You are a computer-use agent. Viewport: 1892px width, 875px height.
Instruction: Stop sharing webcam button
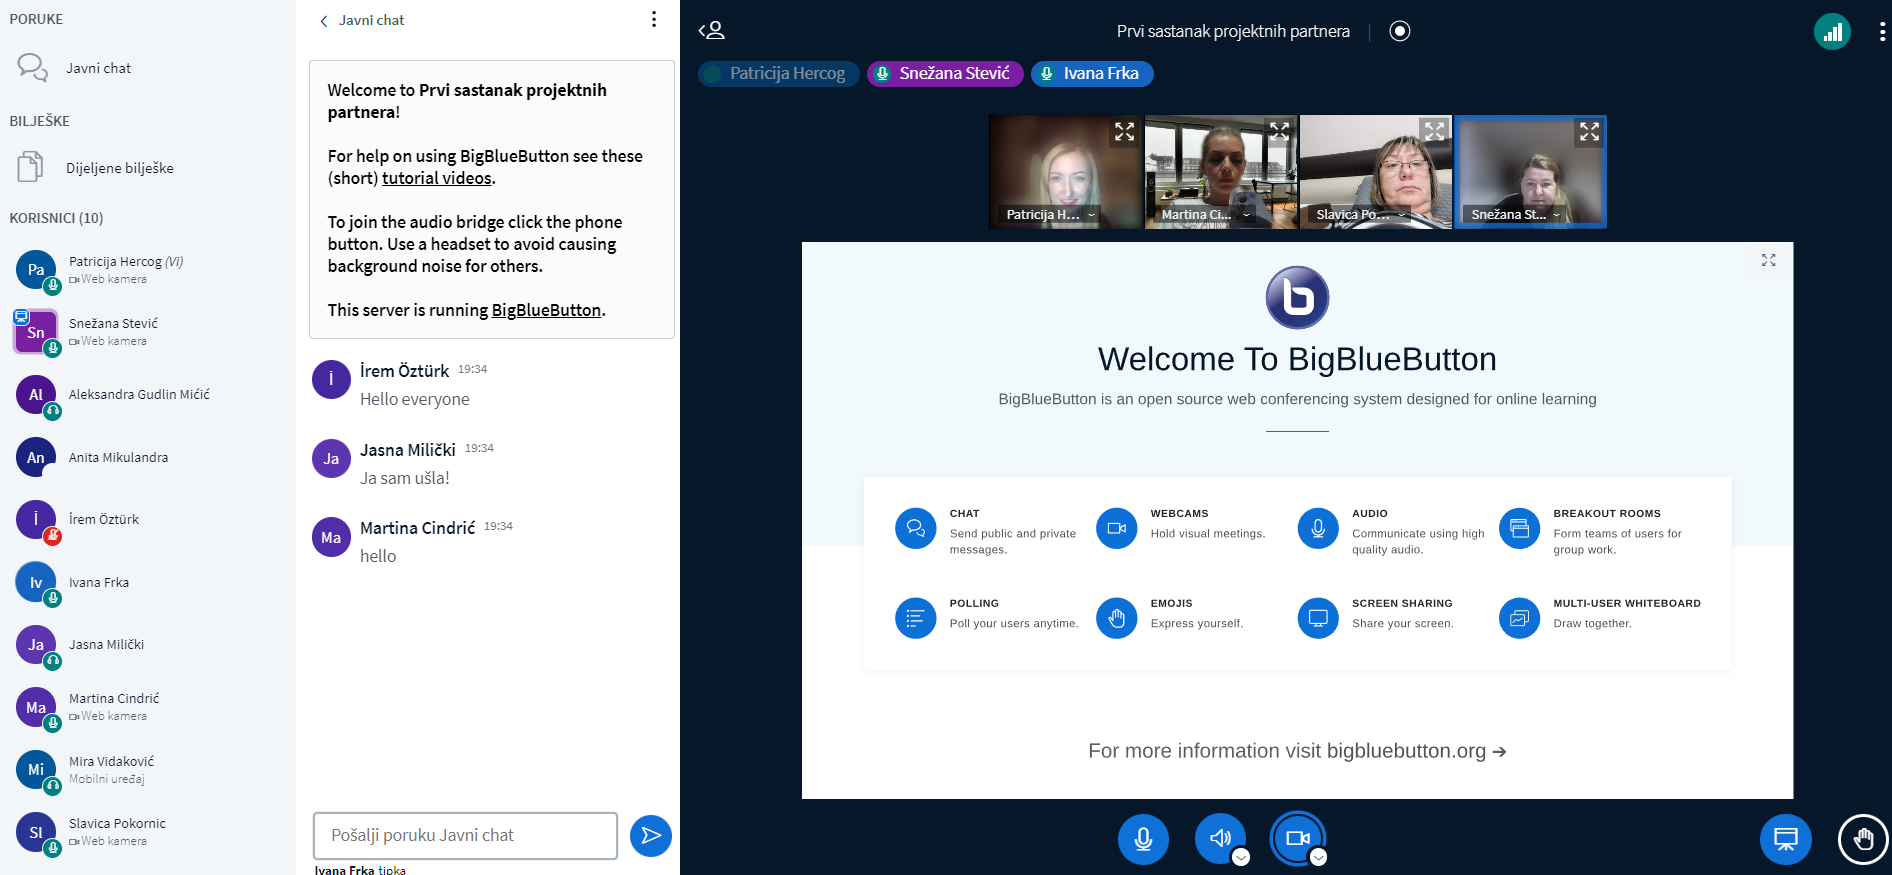click(1298, 838)
